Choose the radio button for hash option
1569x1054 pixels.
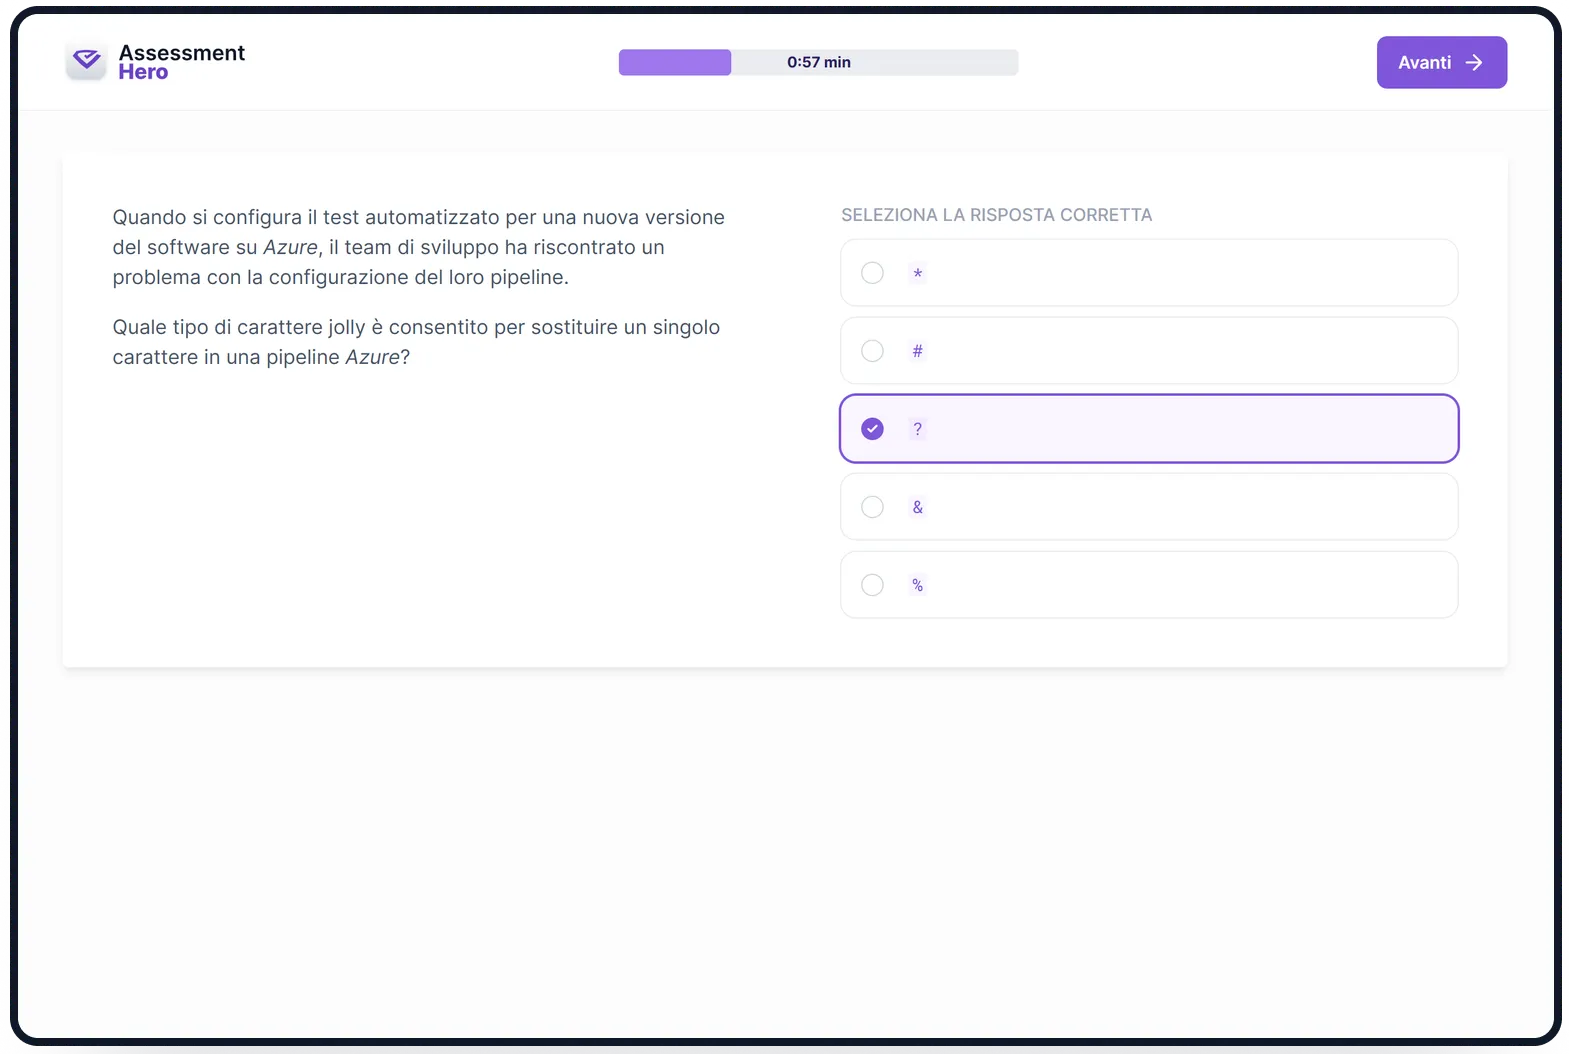tap(873, 351)
